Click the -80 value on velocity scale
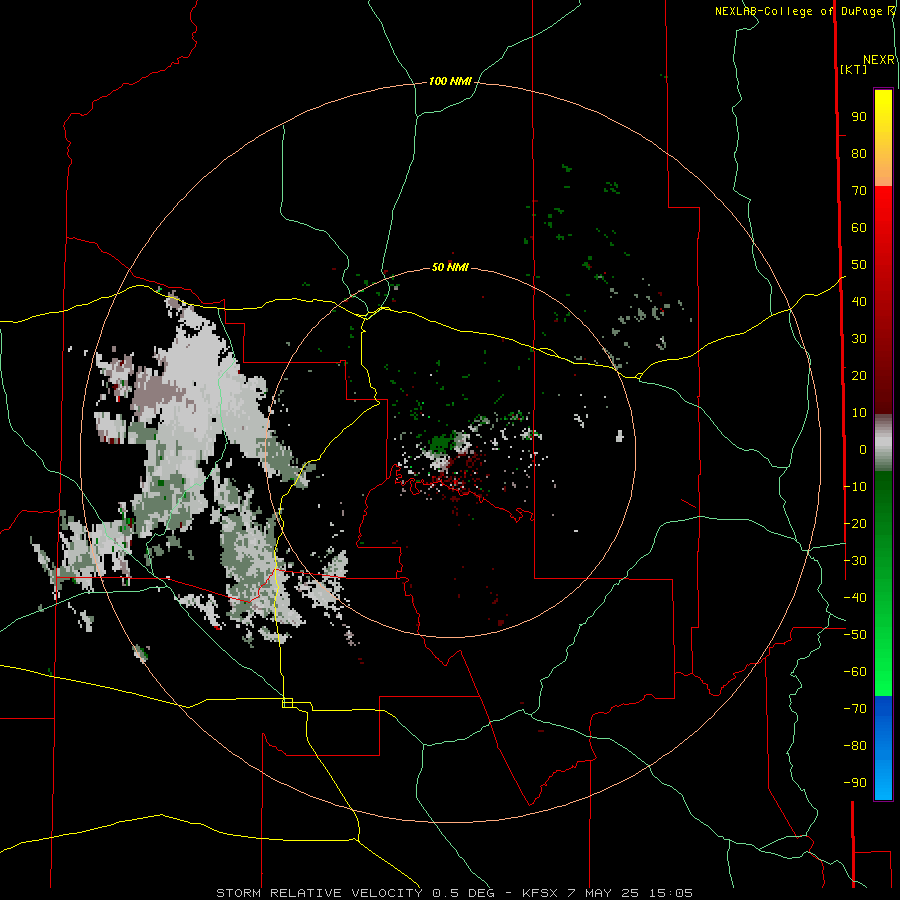The image size is (900, 900). coord(855,746)
